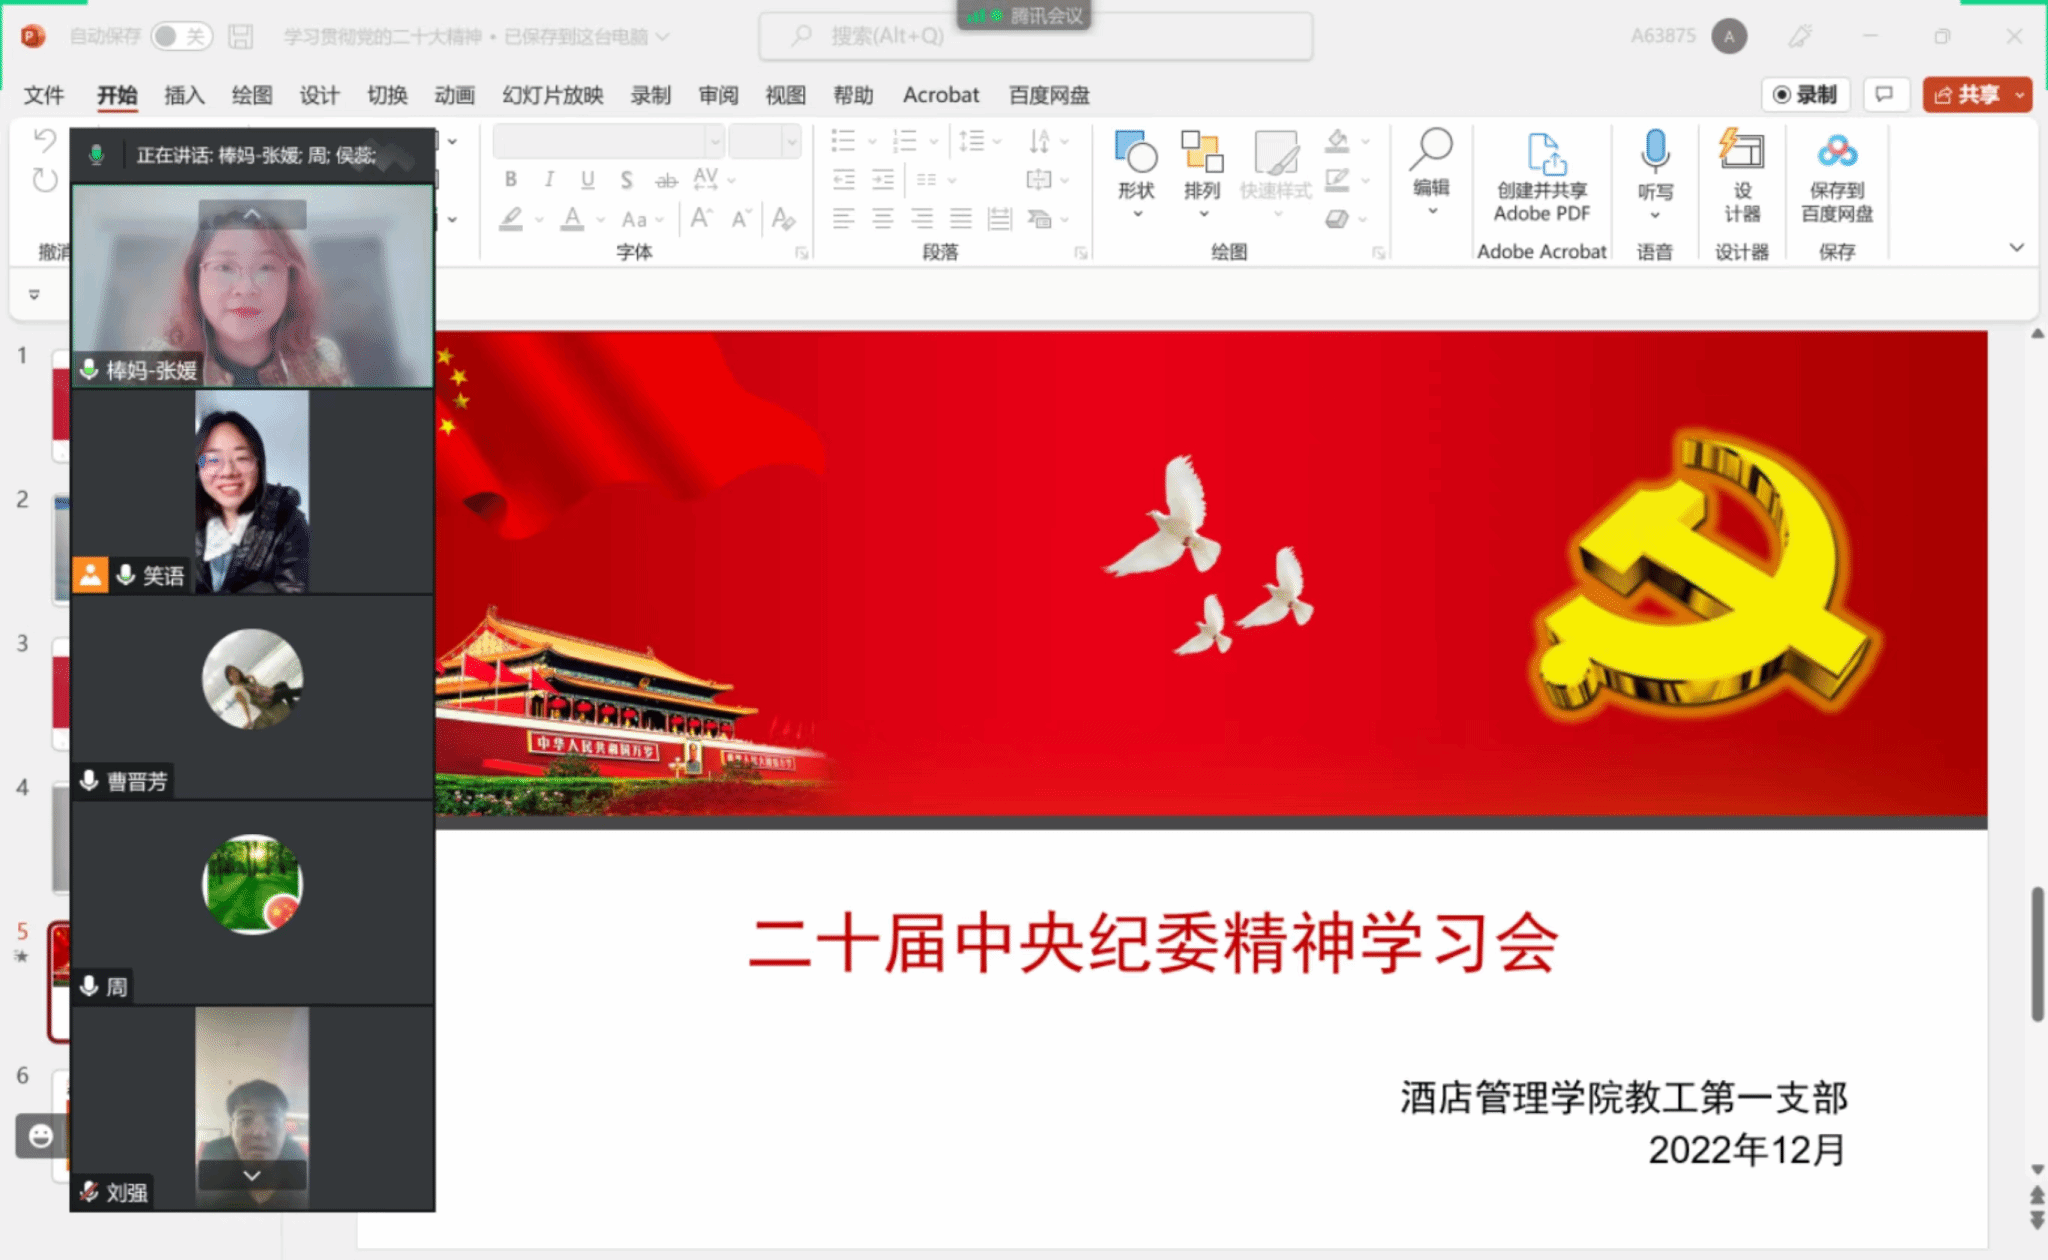Collapse the ribbon with chevron arrow
Screen dimensions: 2048x1260
(2017, 247)
